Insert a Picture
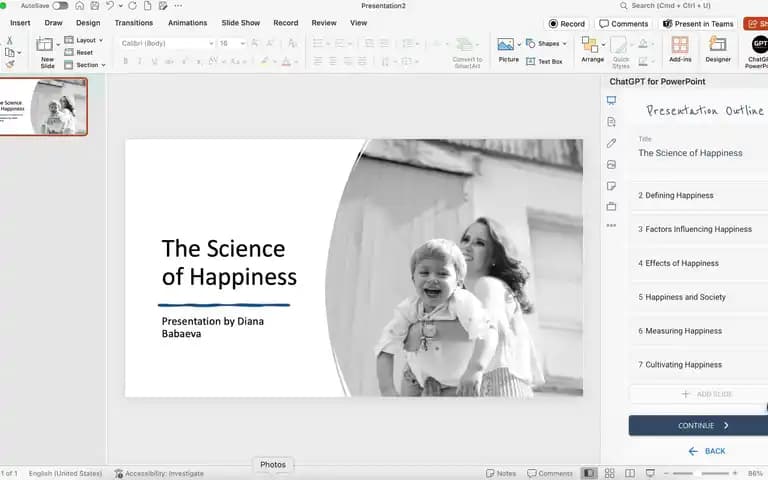Image resolution: width=768 pixels, height=480 pixels. click(508, 50)
